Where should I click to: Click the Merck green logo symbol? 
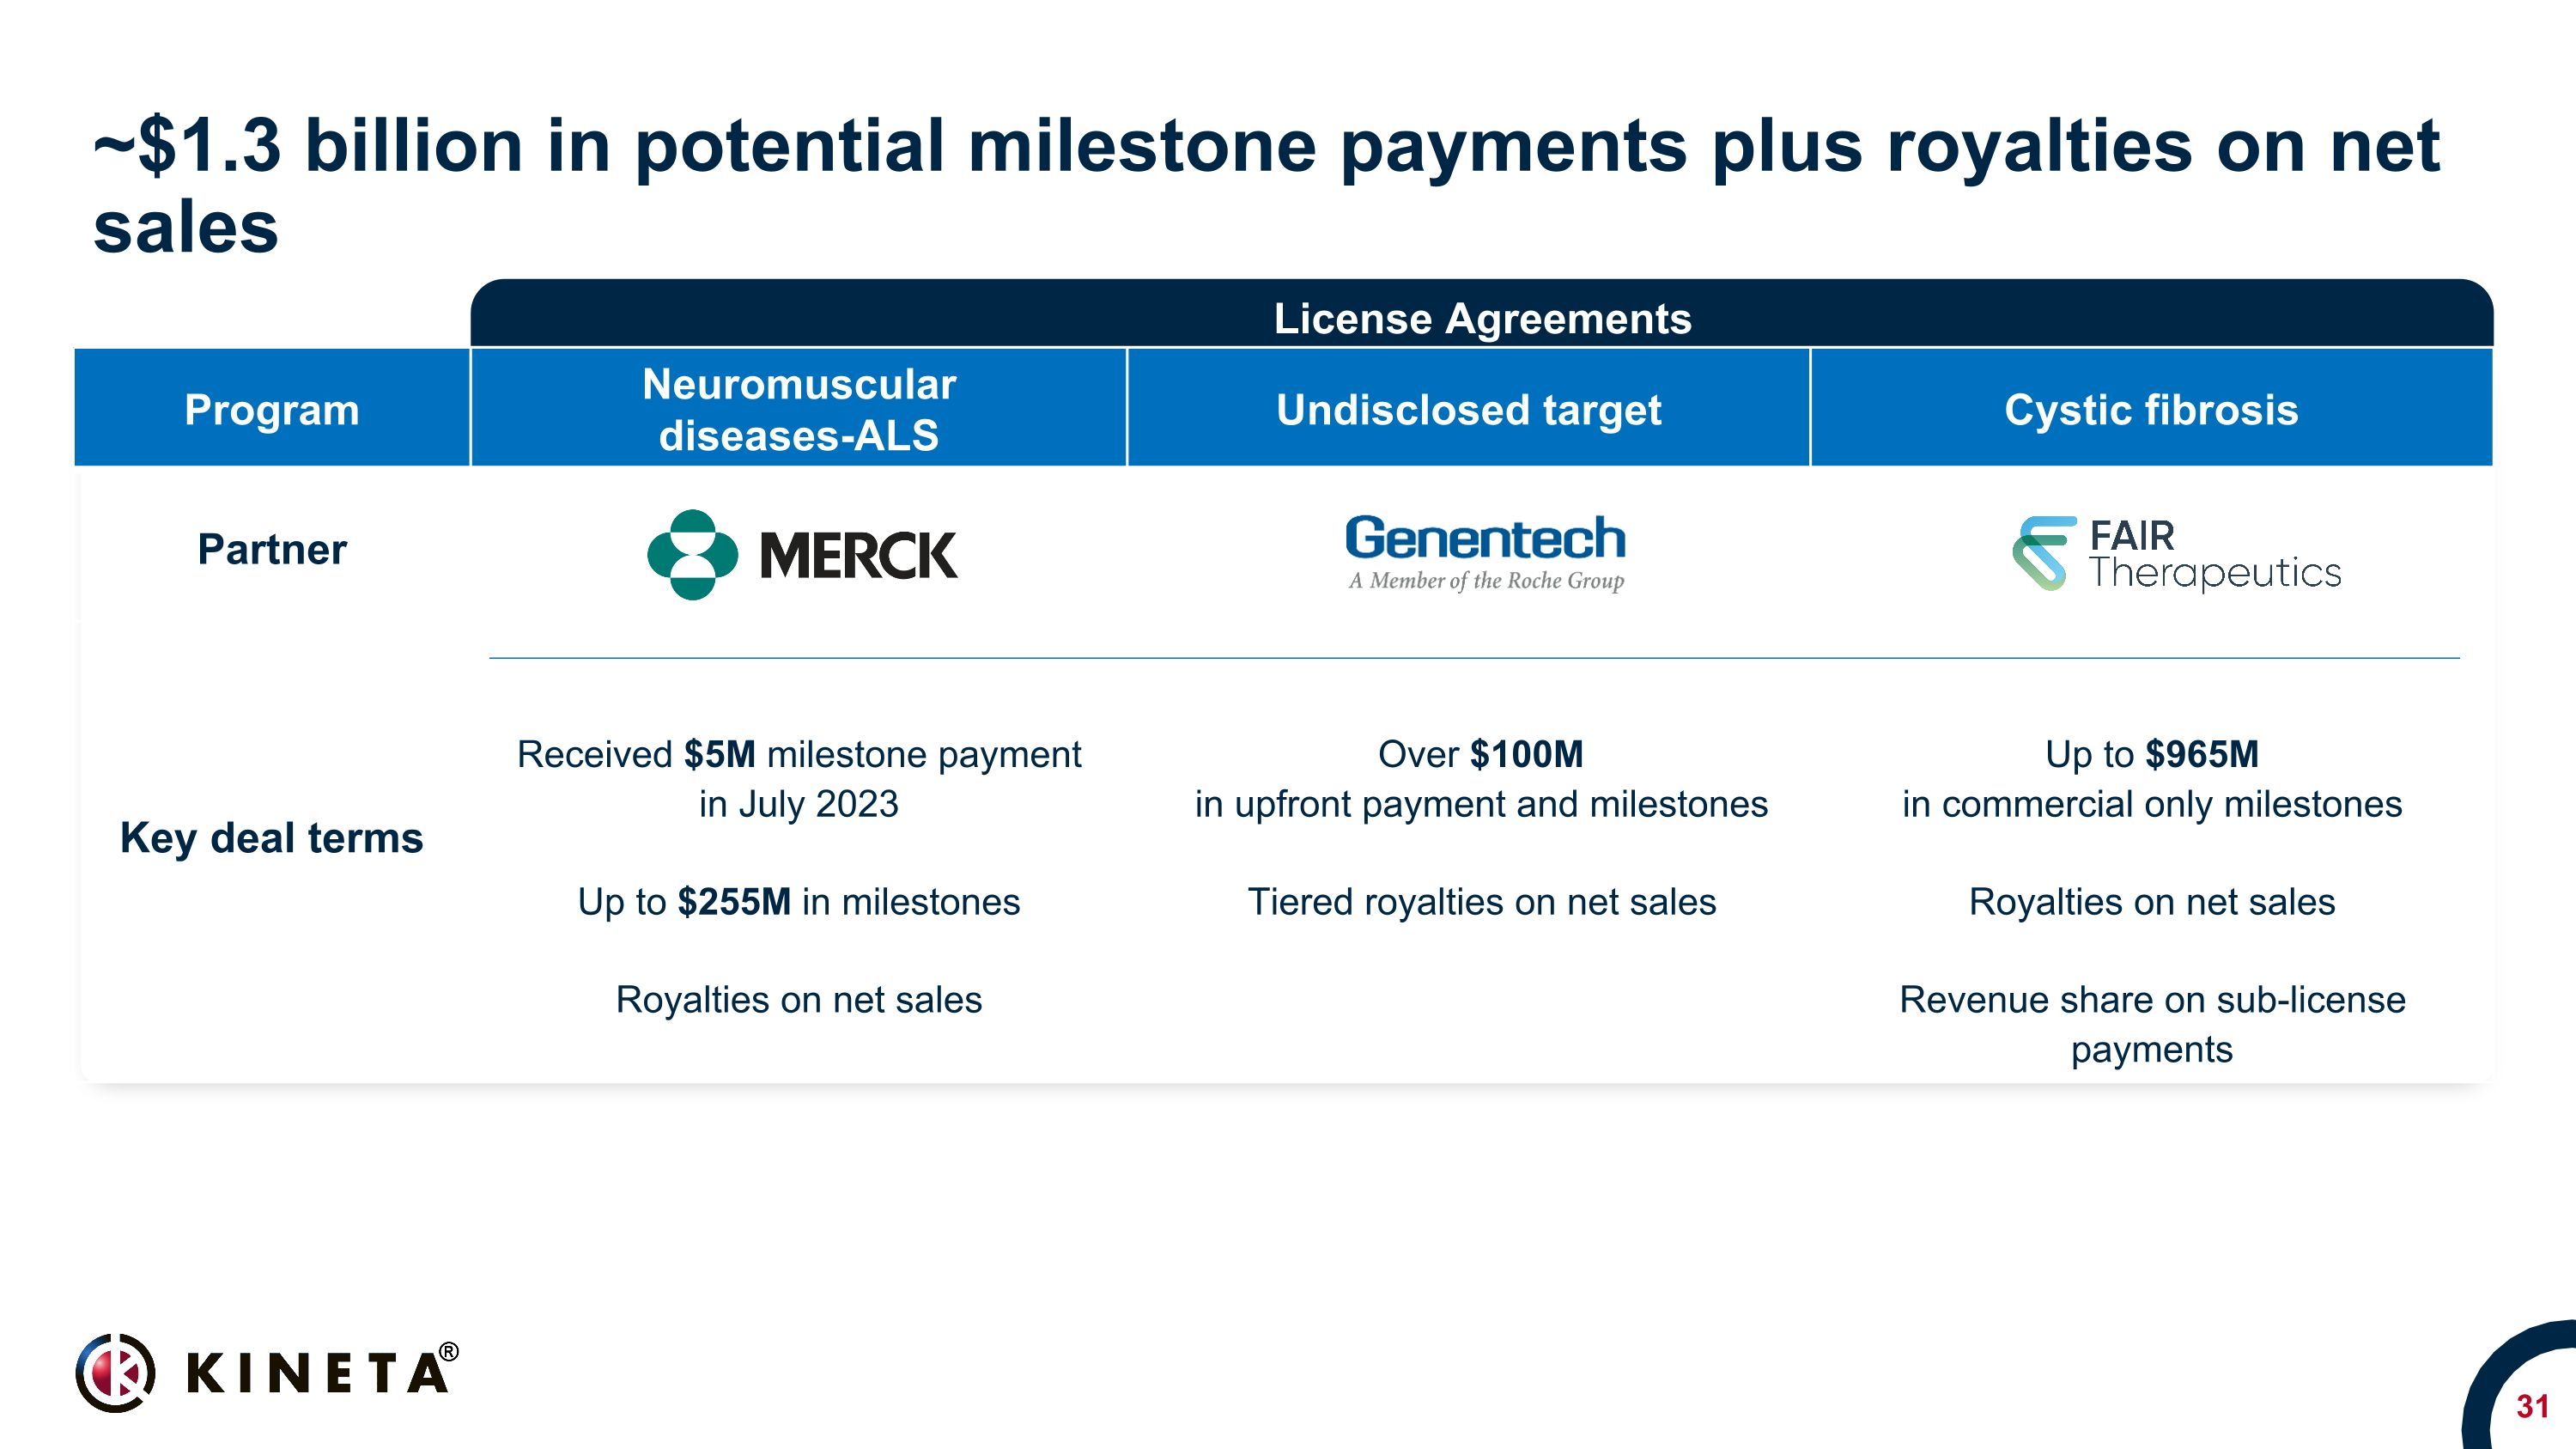[692, 555]
